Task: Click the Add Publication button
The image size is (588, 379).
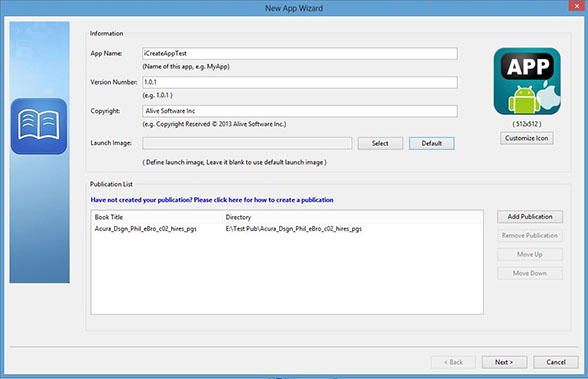Action: (530, 217)
